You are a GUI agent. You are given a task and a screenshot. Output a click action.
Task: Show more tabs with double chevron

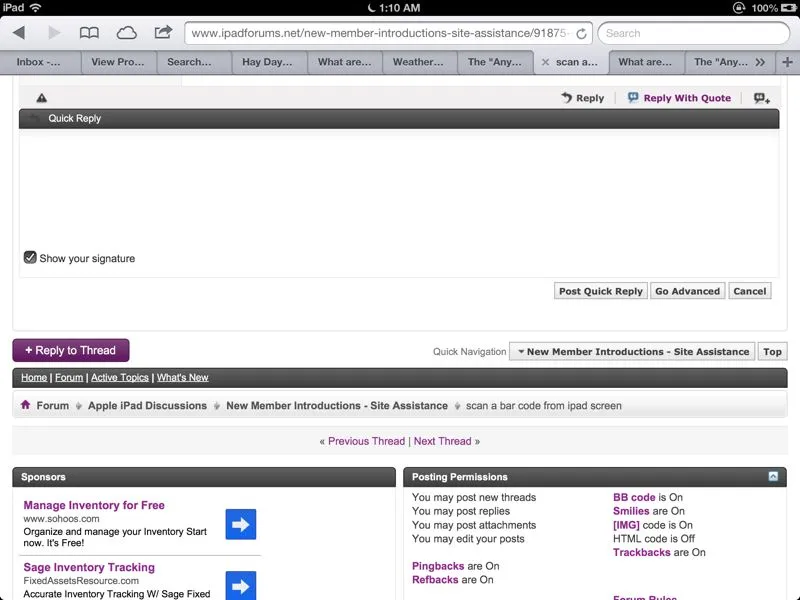[761, 62]
